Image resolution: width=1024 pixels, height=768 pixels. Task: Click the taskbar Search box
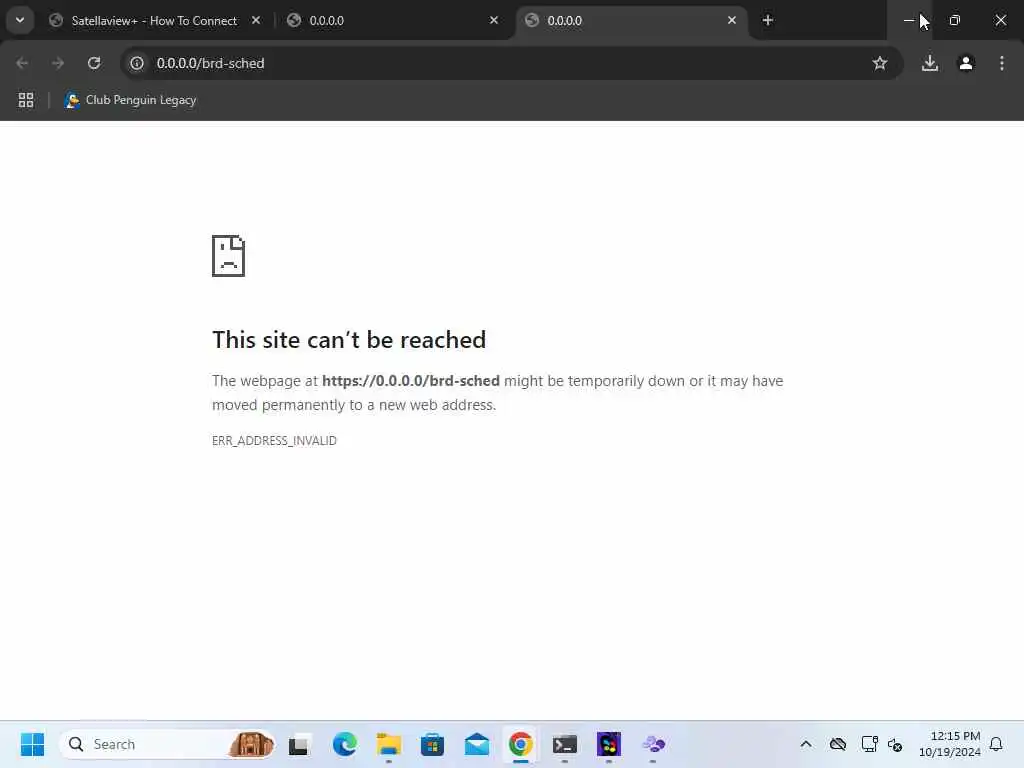(168, 744)
